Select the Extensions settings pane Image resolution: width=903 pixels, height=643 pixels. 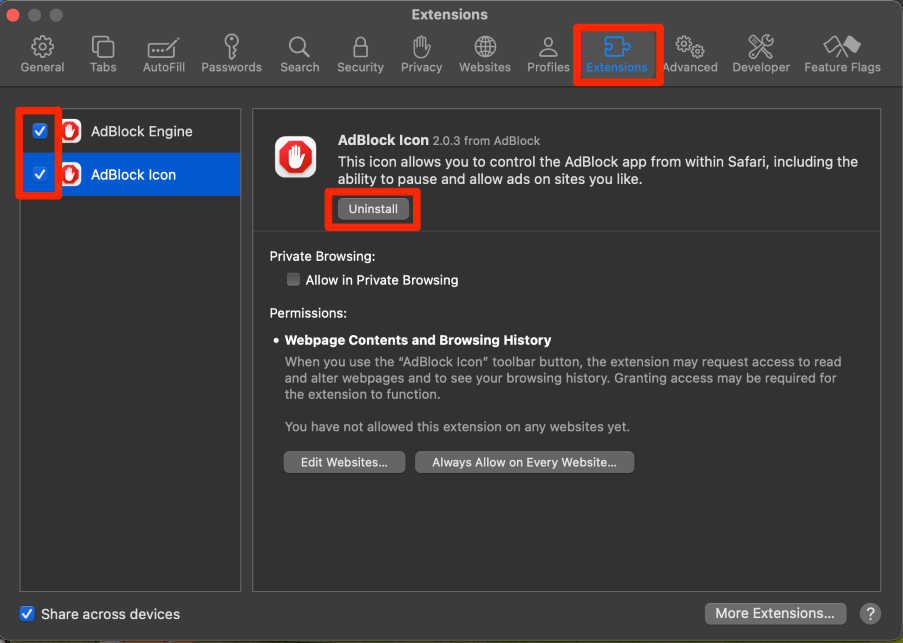(617, 54)
